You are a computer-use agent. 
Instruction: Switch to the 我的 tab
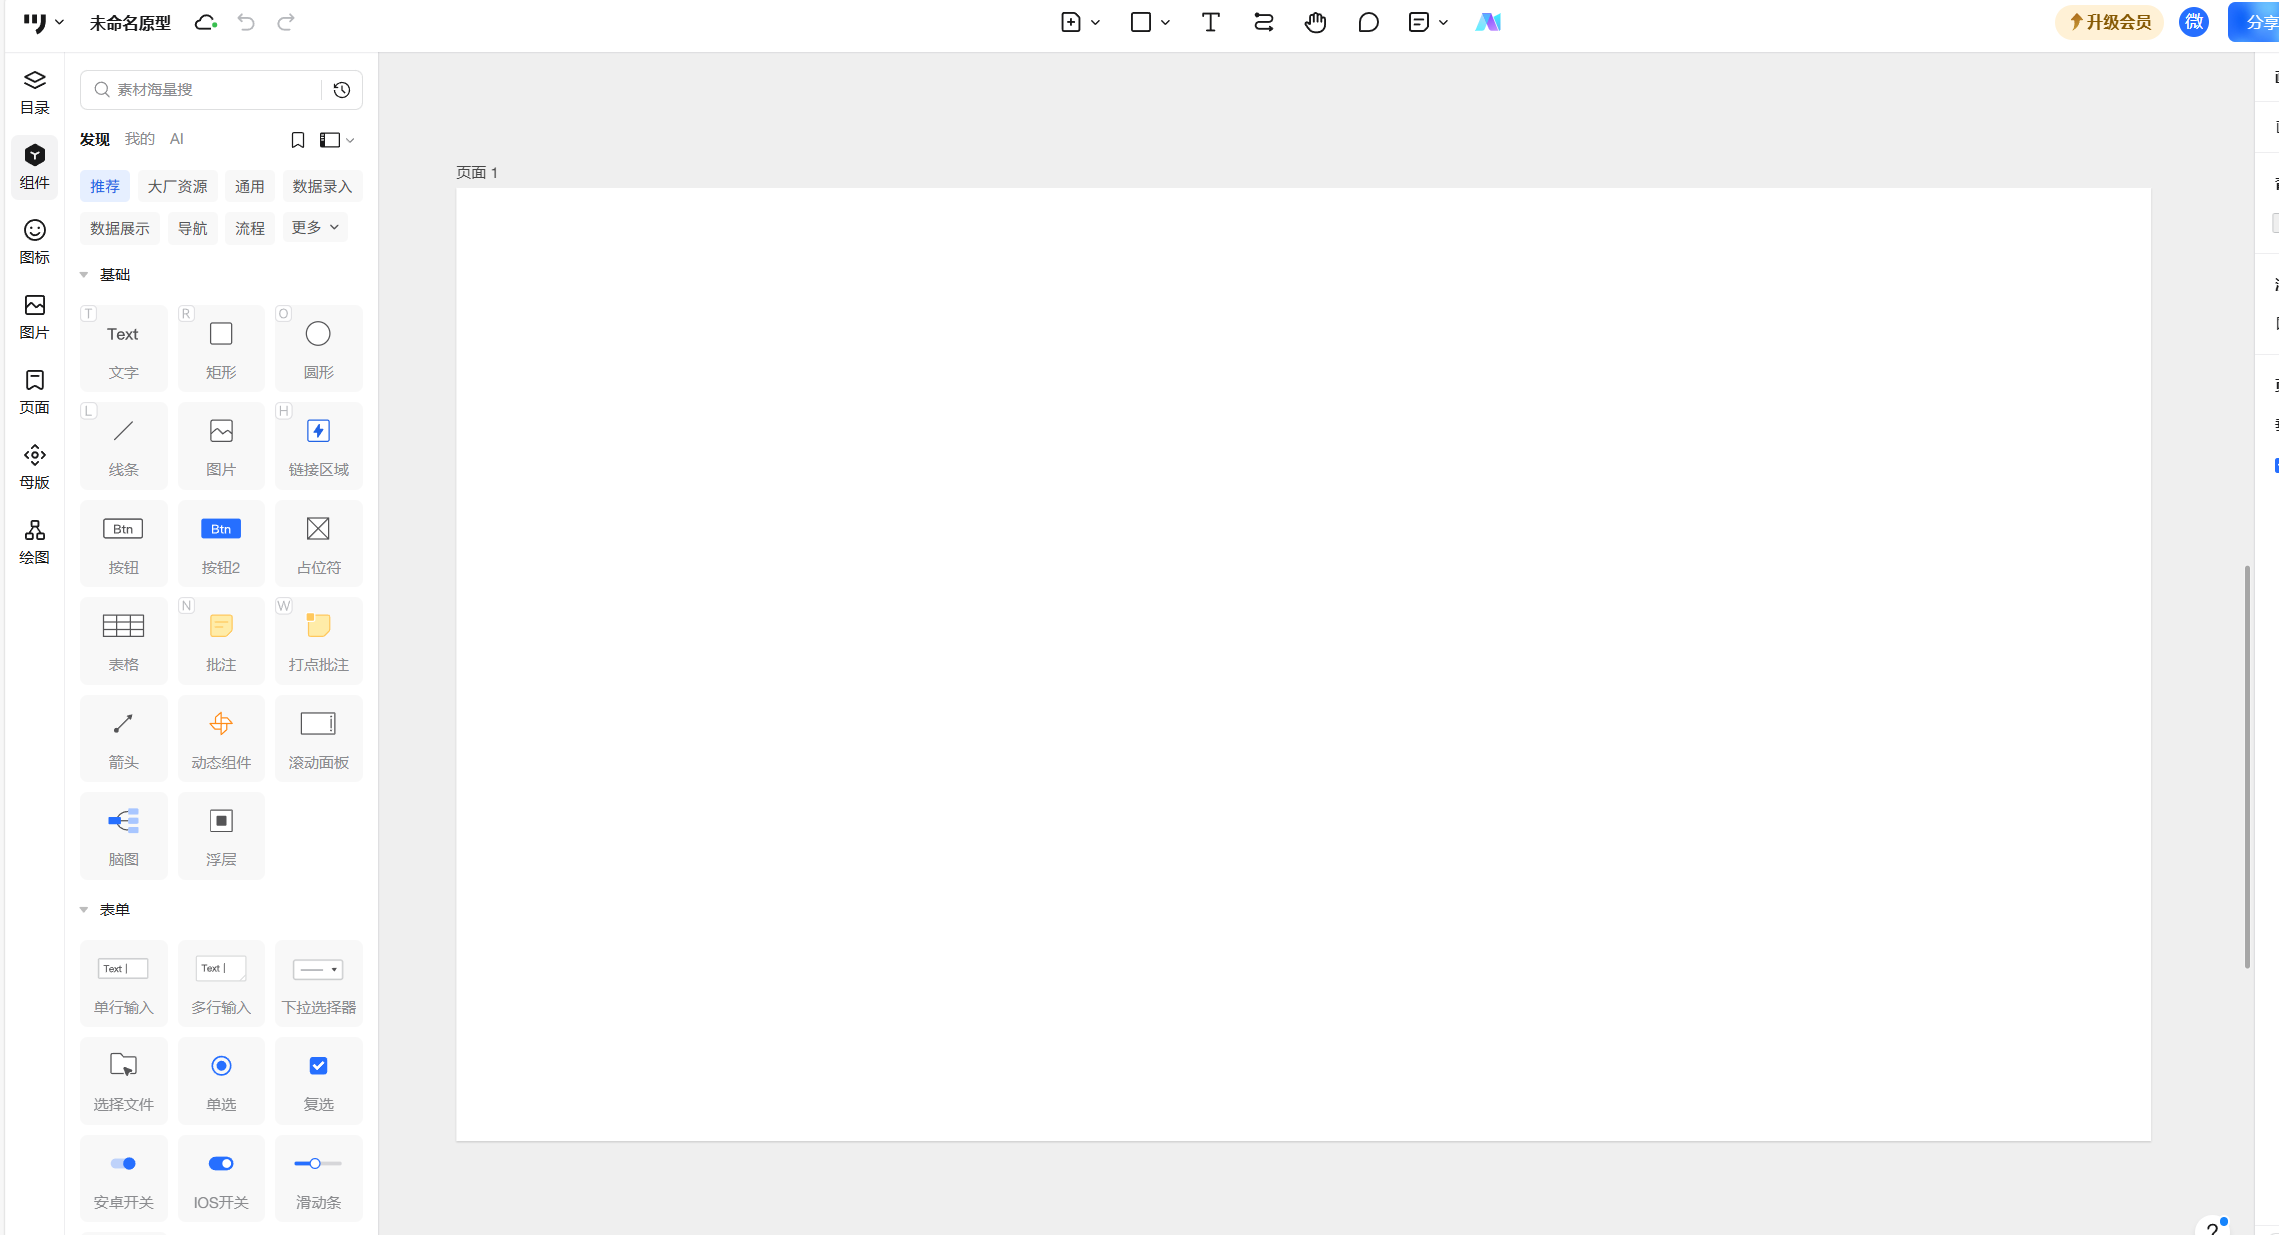tap(139, 139)
